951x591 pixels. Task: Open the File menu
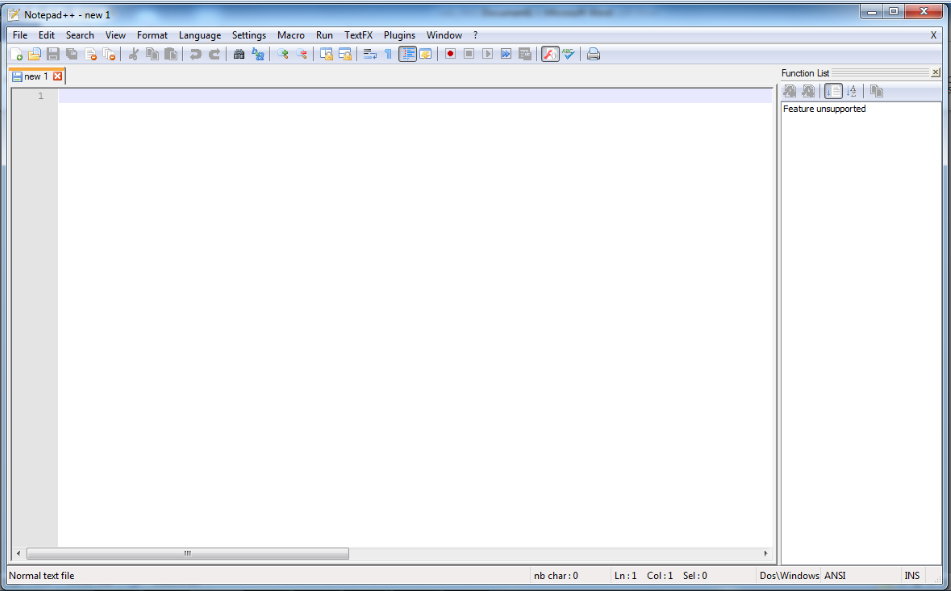20,35
